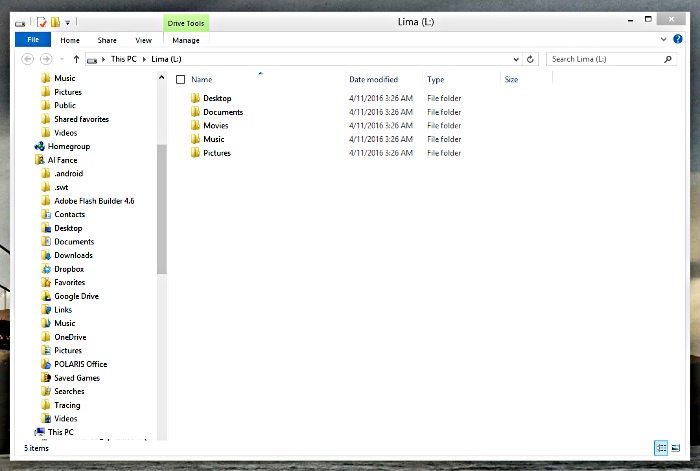Click the navigation pane scrollbar thumb
700x471 pixels.
tap(162, 209)
